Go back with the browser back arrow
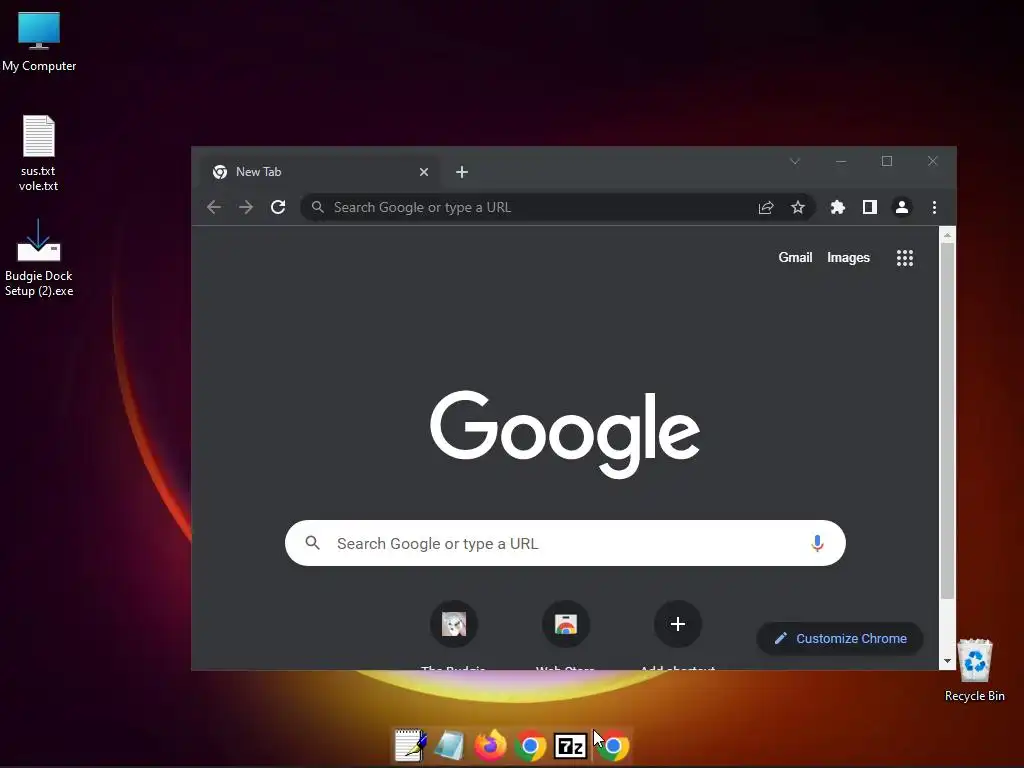 tap(214, 208)
